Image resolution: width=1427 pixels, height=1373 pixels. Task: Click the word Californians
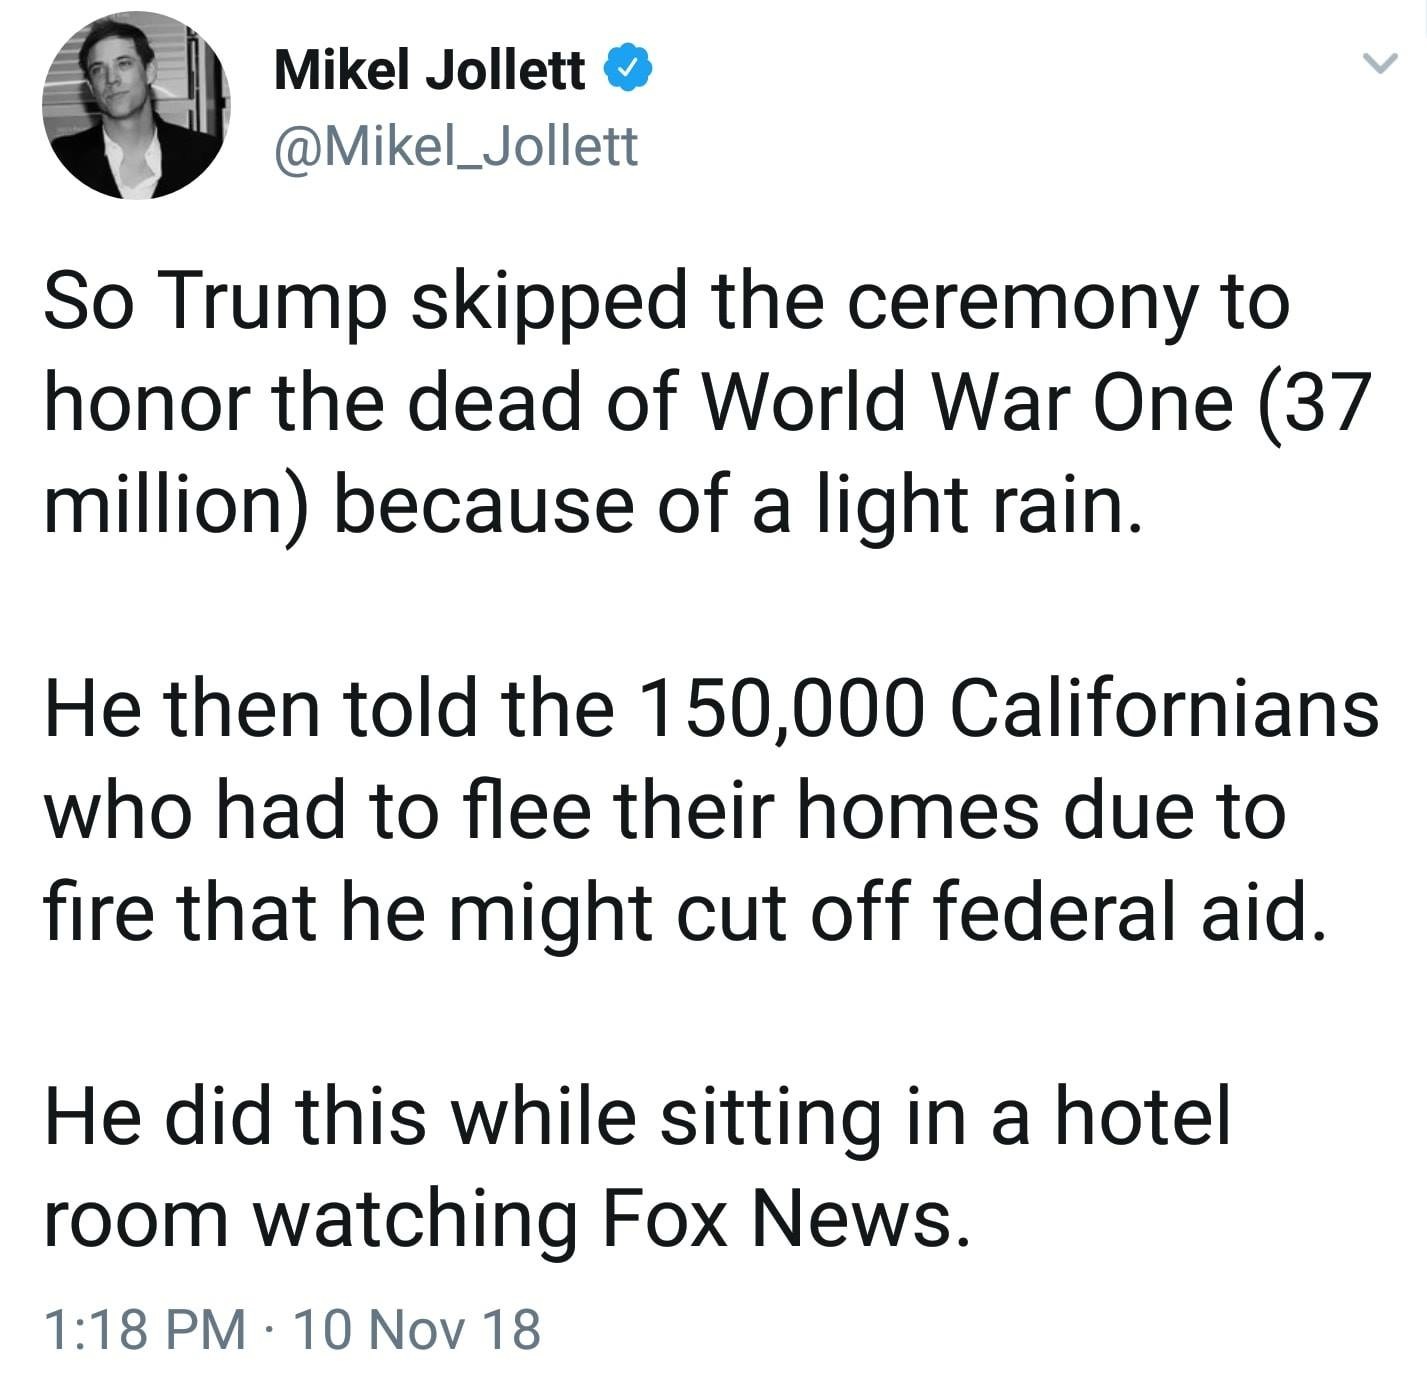click(1163, 709)
